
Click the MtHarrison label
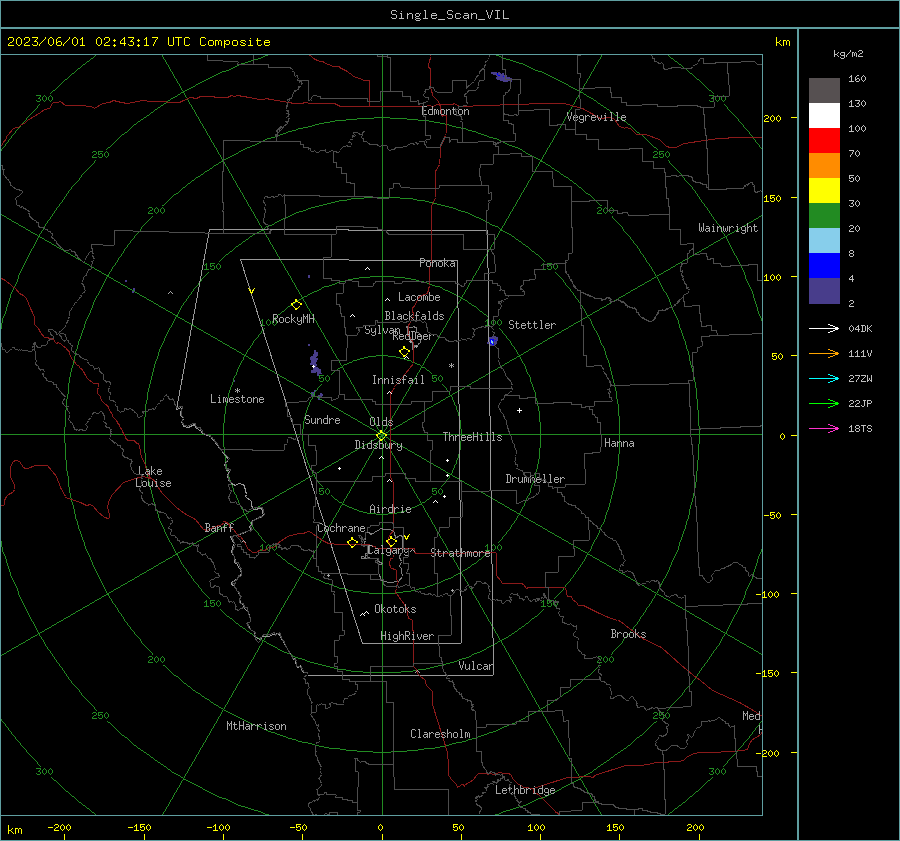256,726
